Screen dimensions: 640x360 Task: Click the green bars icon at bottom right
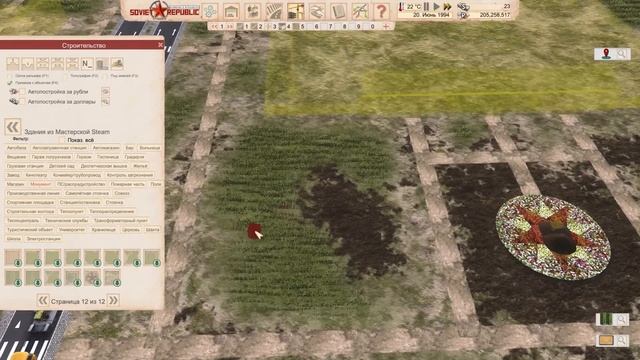606,319
